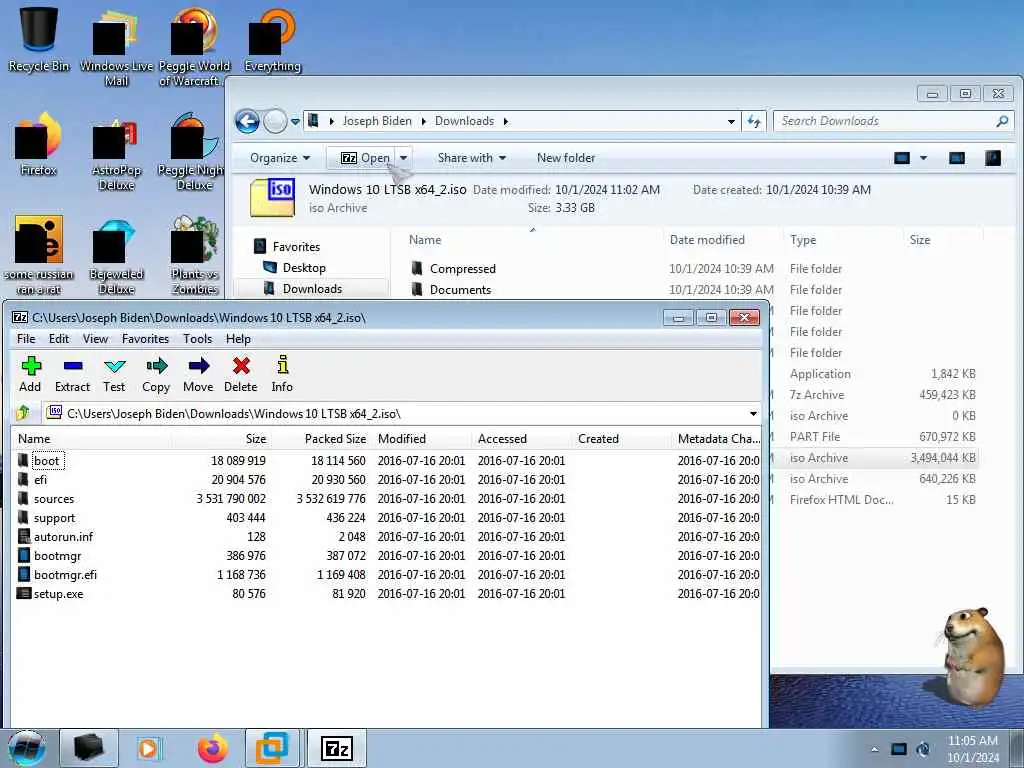
Task: Select the Copy tool in 7-Zip
Action: pos(156,374)
